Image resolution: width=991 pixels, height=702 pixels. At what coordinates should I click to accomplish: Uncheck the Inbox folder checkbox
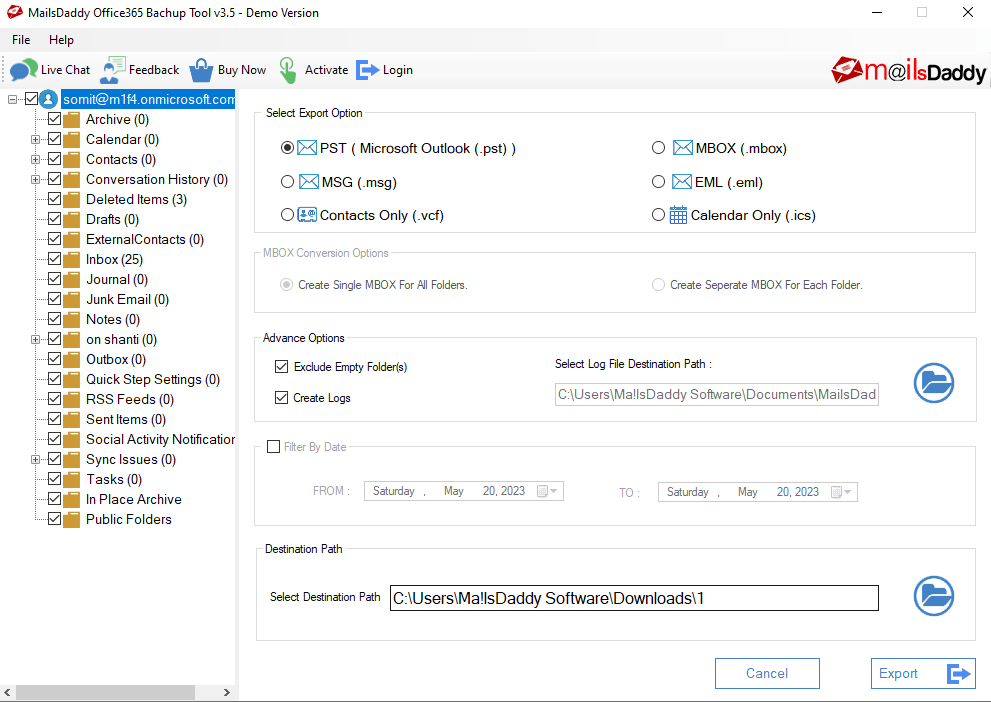click(x=54, y=258)
